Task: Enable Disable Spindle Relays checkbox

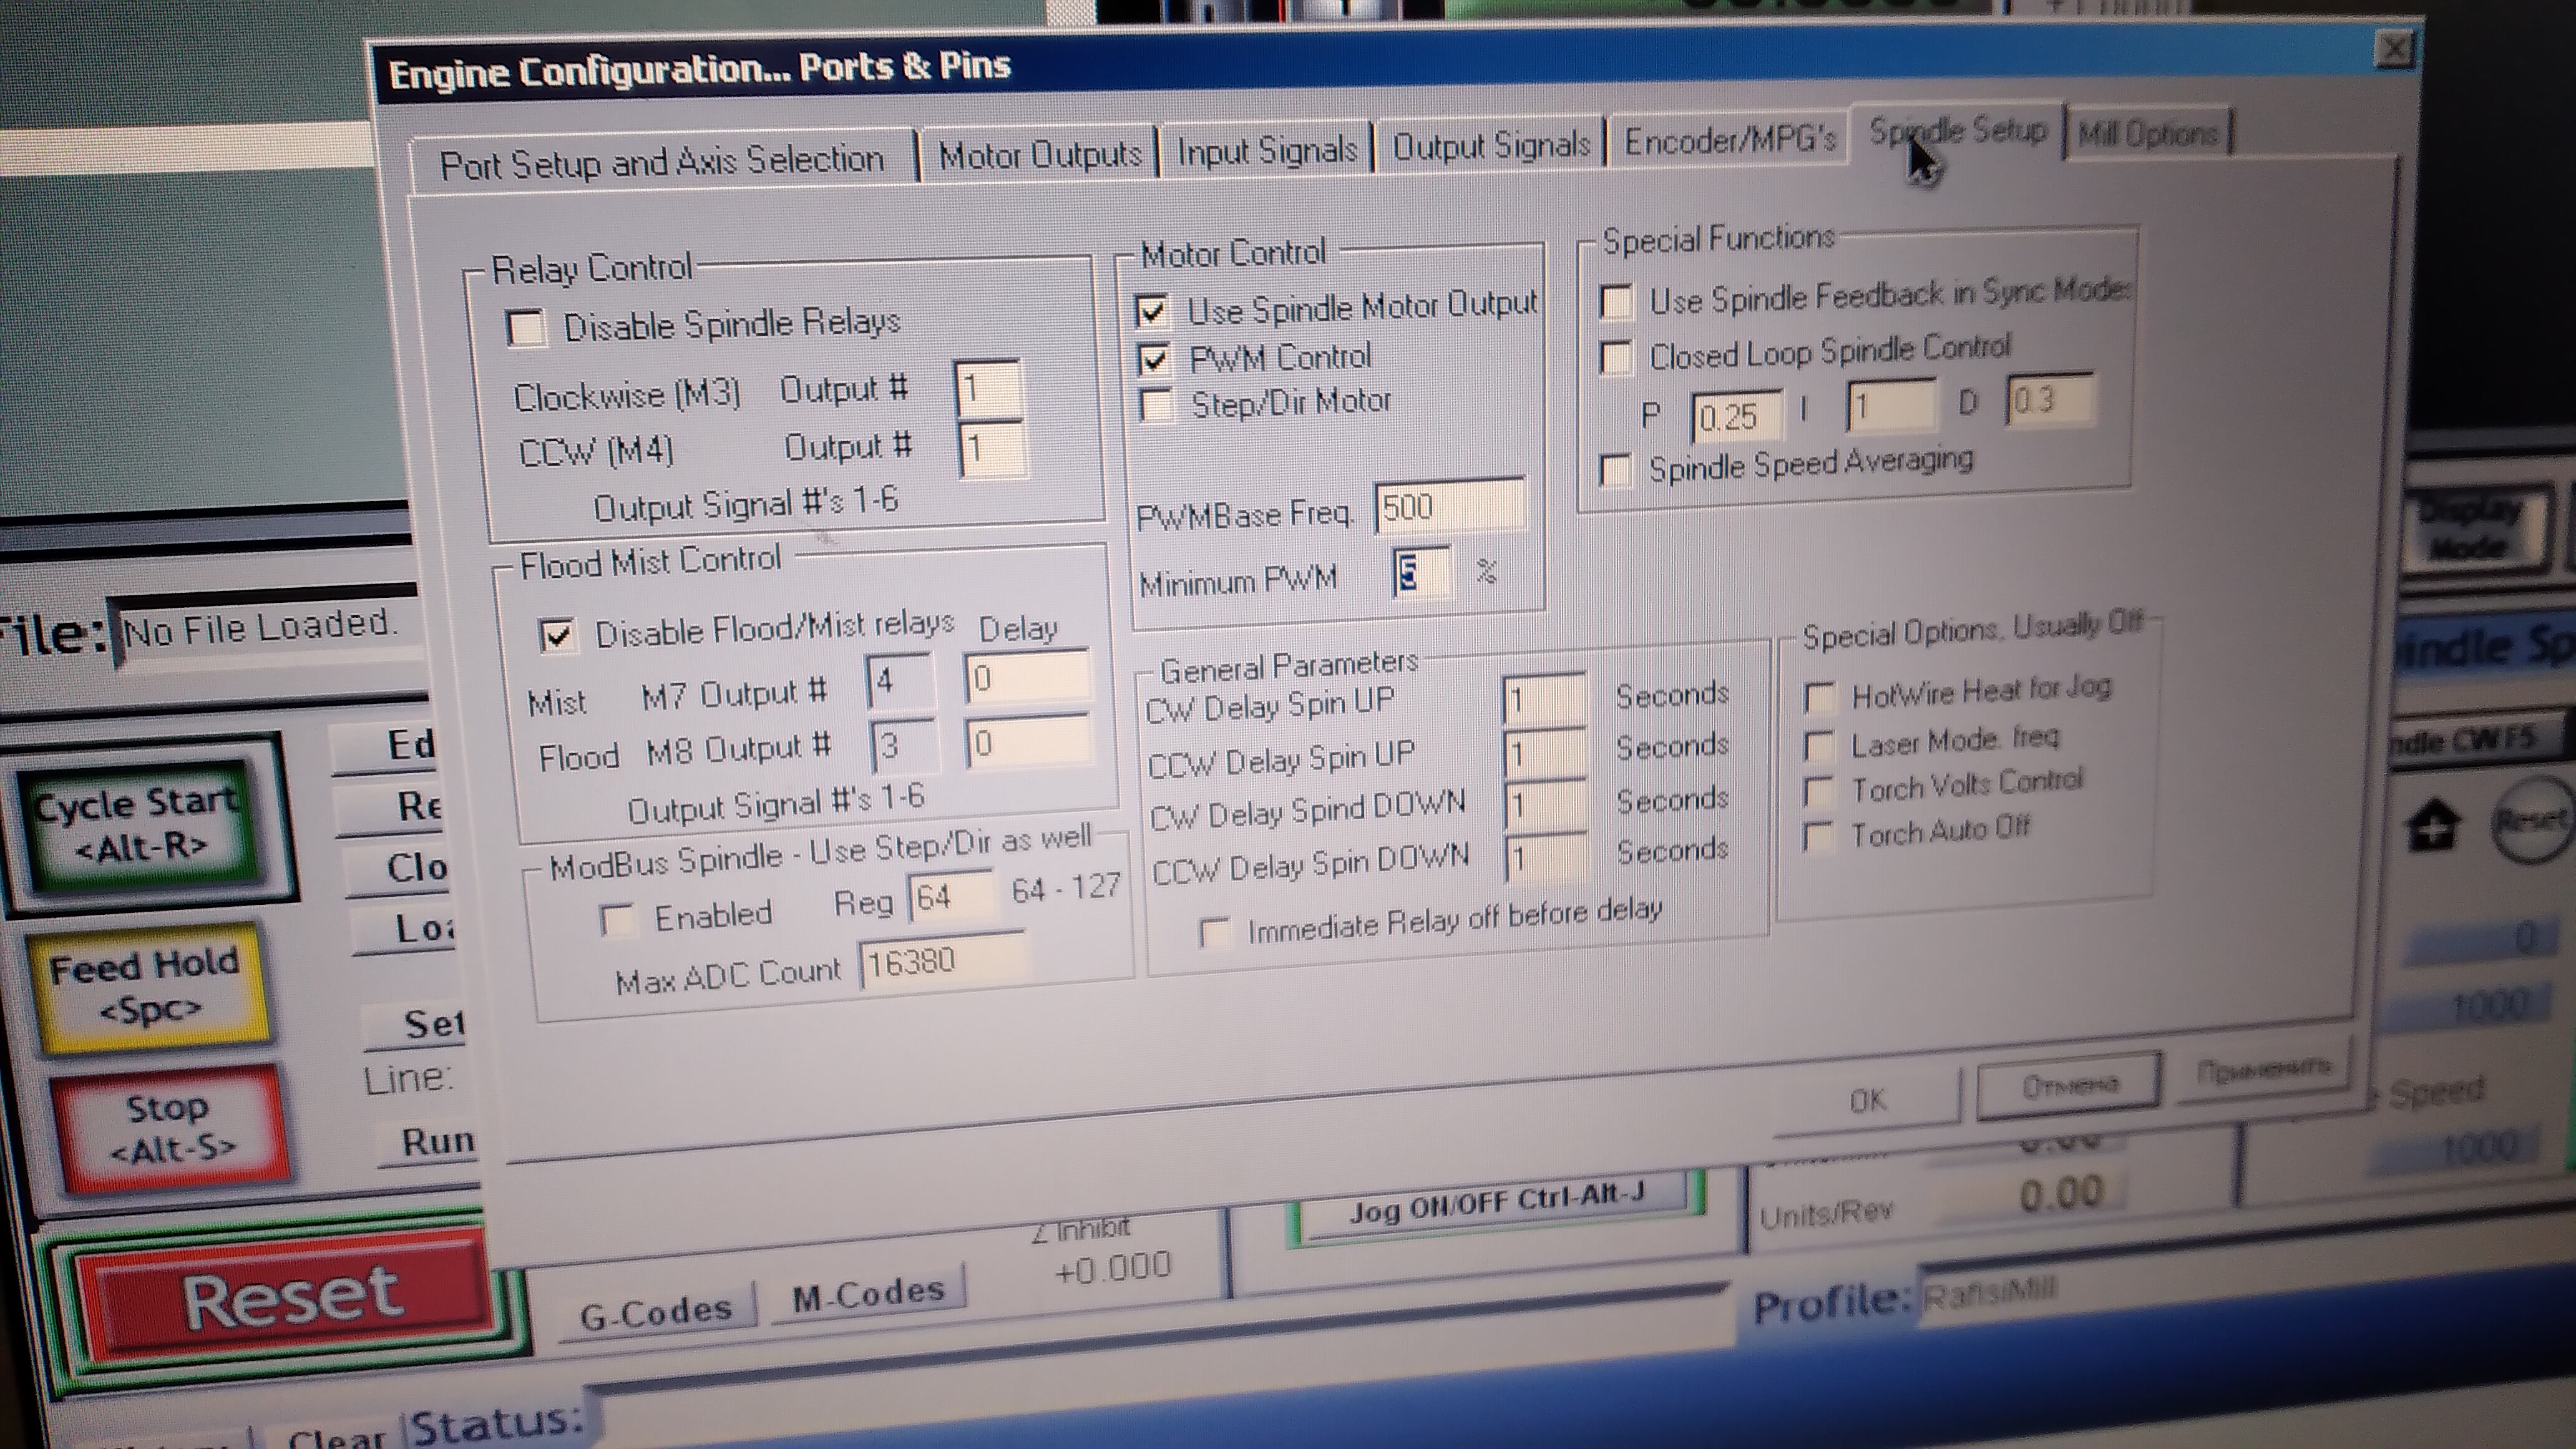Action: click(x=527, y=328)
